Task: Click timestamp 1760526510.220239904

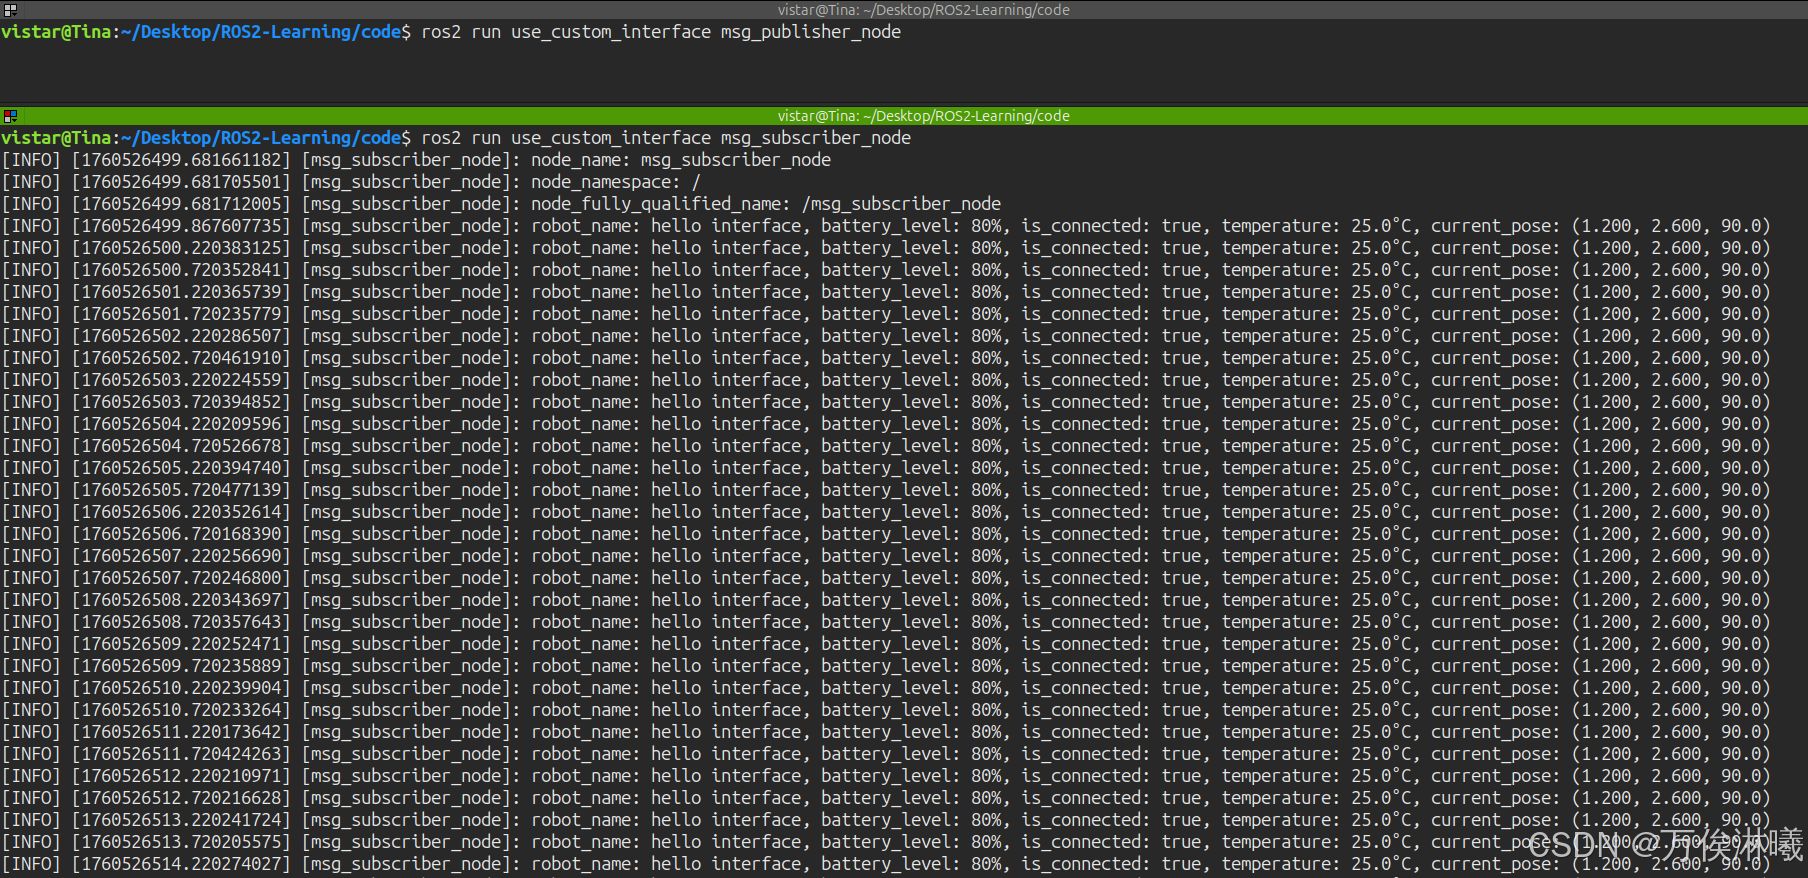Action: (181, 688)
